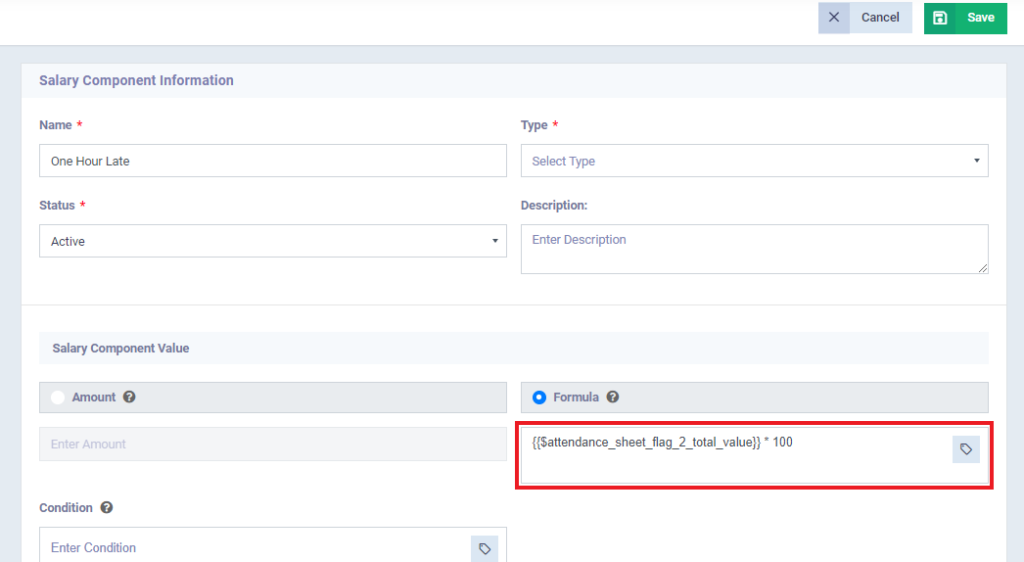The image size is (1024, 562).
Task: Click the help icon next to Condition
Action: click(106, 507)
